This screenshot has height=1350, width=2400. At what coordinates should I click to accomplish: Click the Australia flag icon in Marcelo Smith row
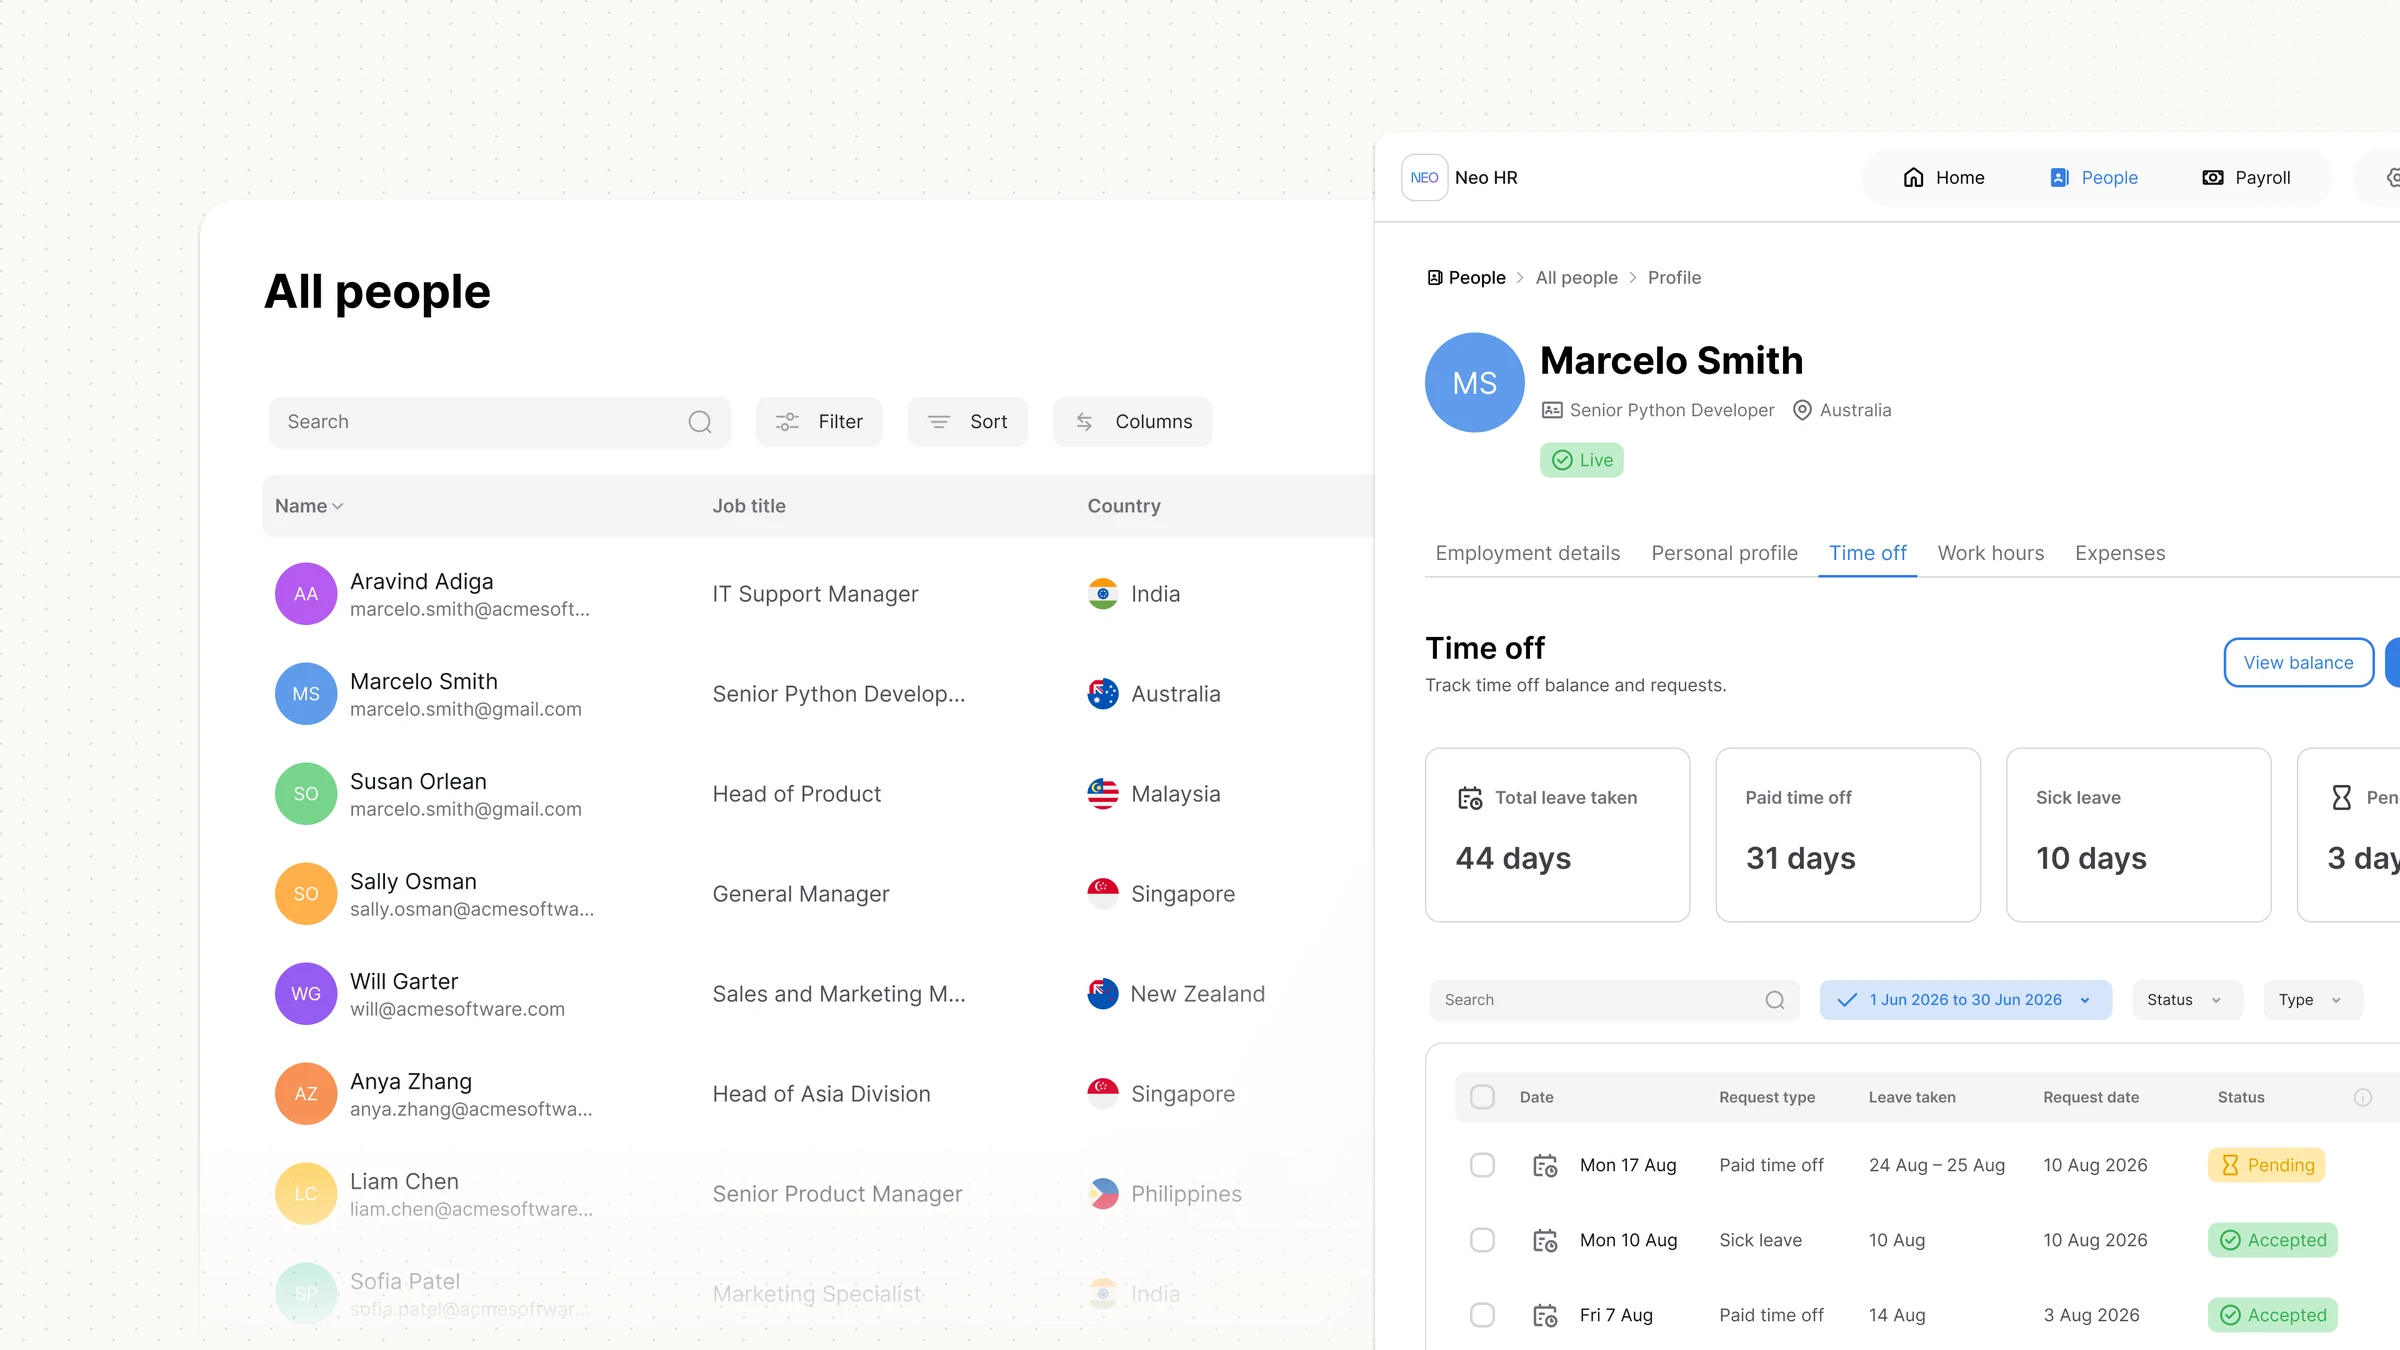[1103, 694]
